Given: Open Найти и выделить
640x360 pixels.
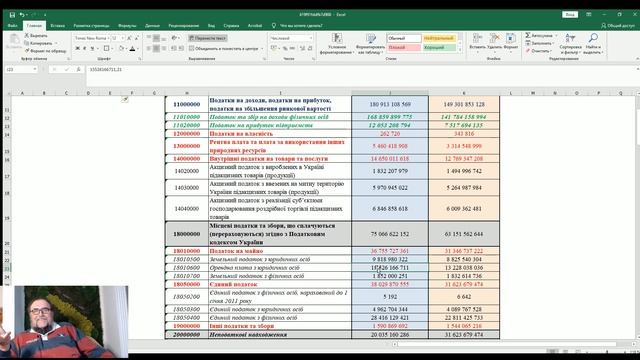Looking at the screenshot, I should pyautogui.click(x=593, y=44).
